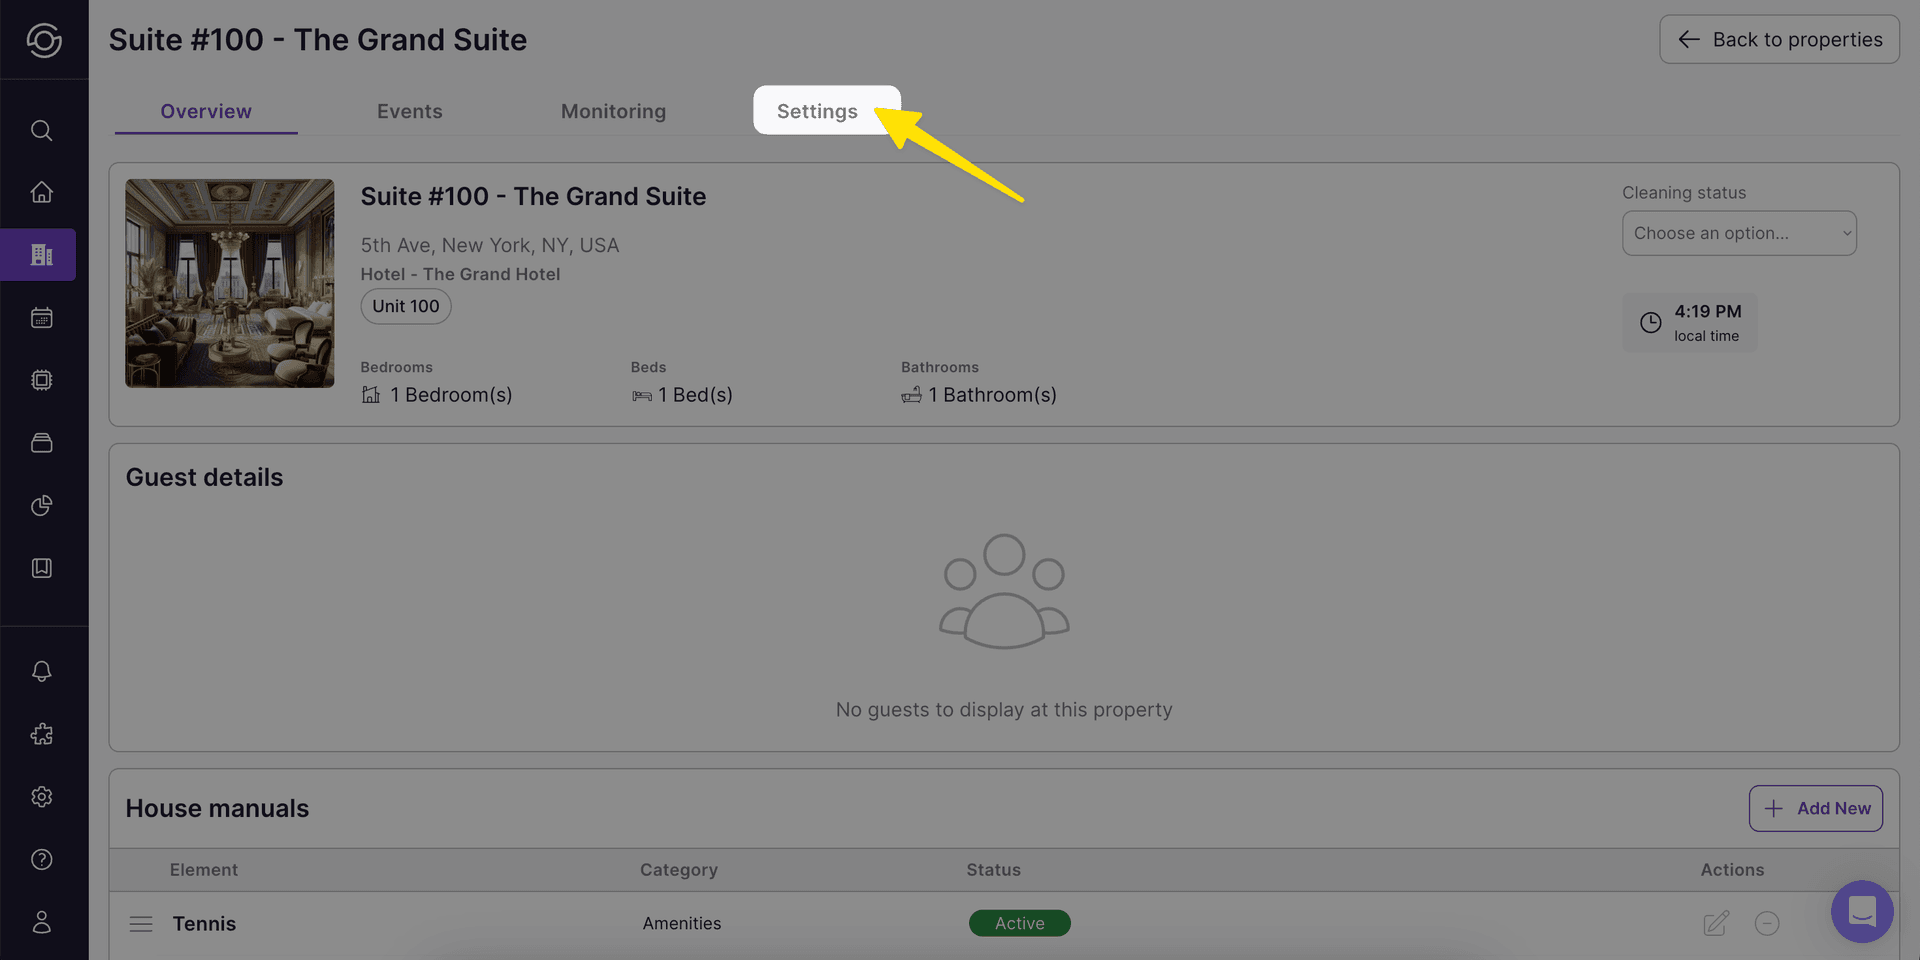The width and height of the screenshot is (1920, 960).
Task: Open the Cleaning status option selector
Action: 1739,233
